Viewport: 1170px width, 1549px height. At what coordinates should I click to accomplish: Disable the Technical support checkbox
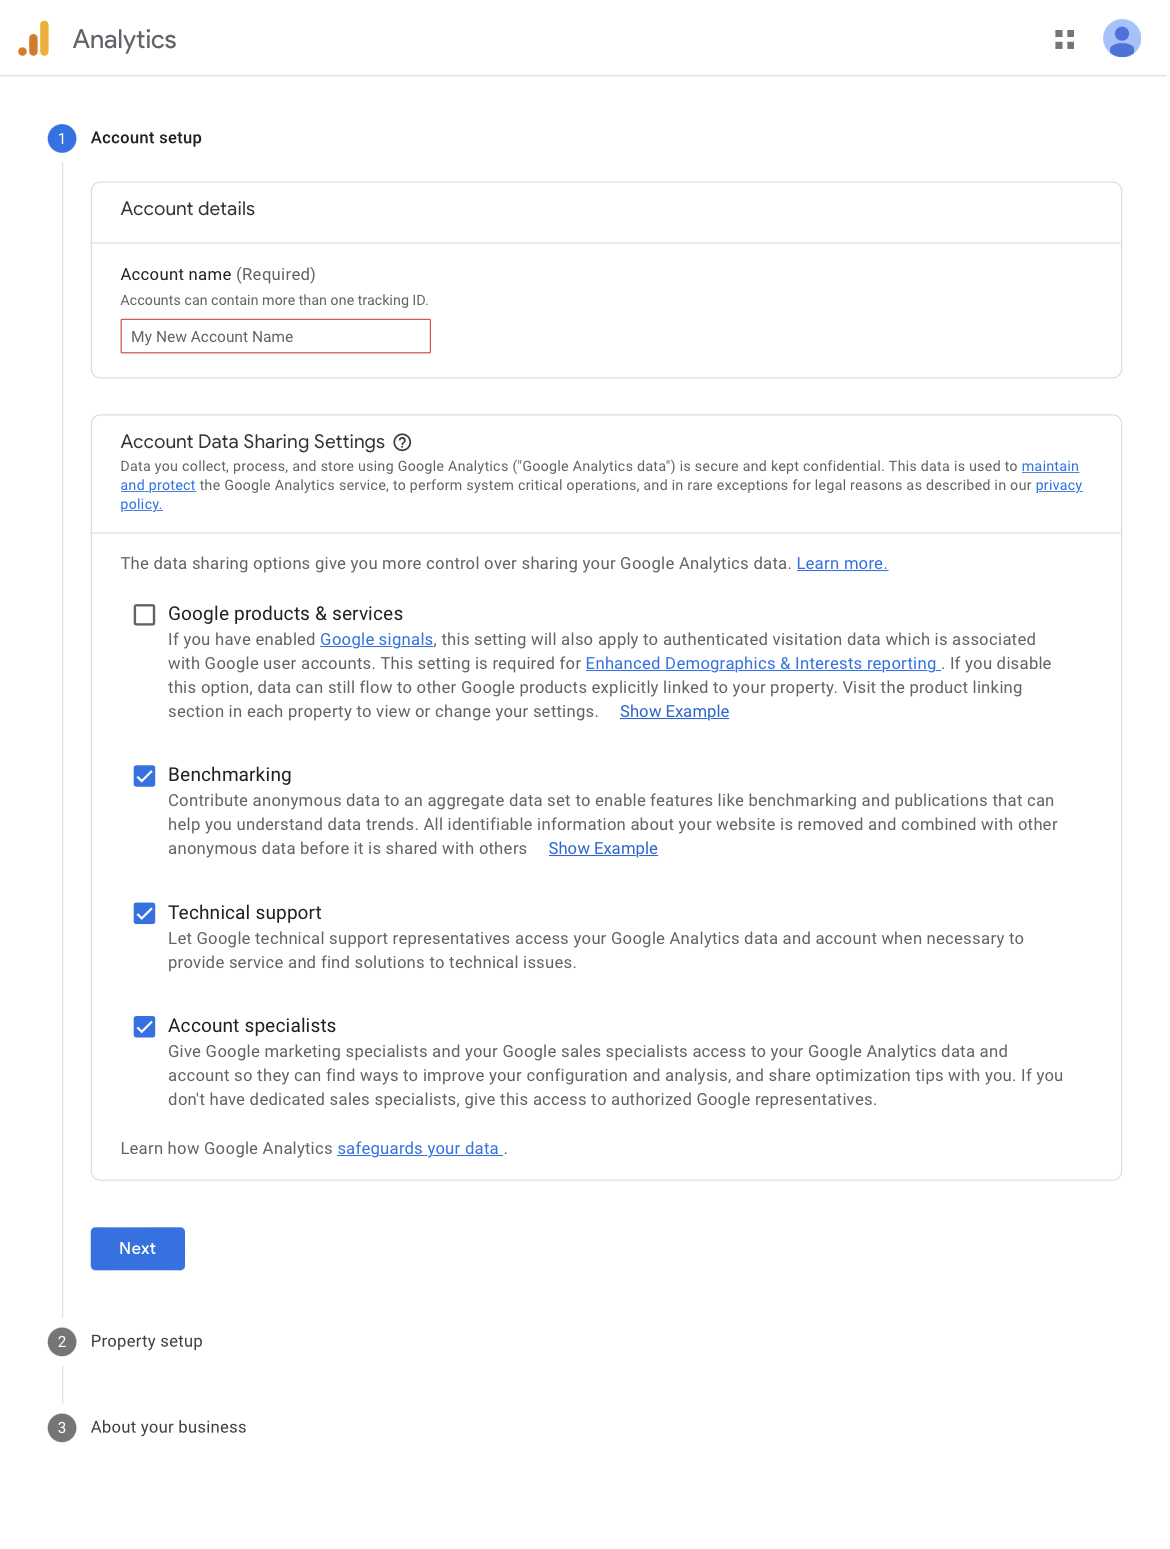coord(145,913)
